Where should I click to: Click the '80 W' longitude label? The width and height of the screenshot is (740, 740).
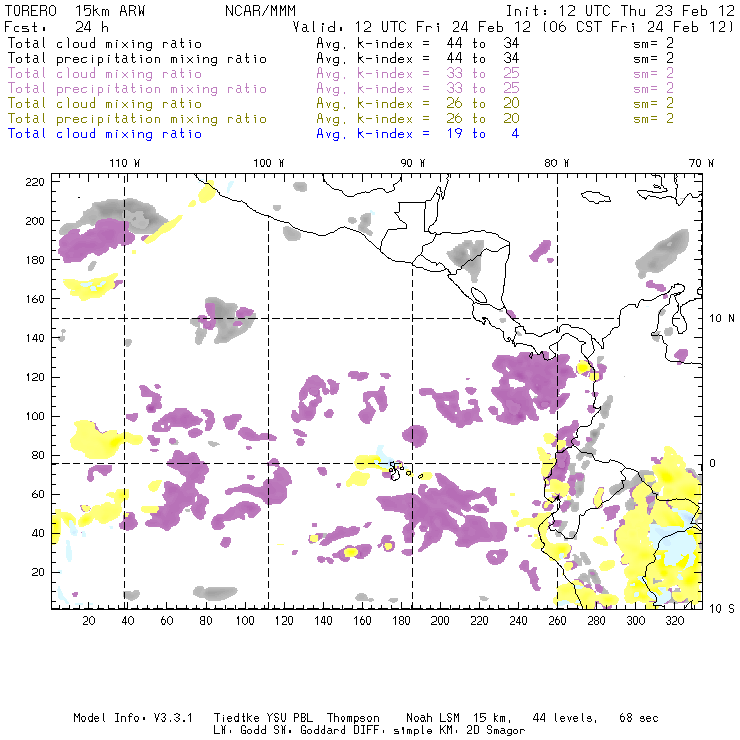[x=556, y=163]
